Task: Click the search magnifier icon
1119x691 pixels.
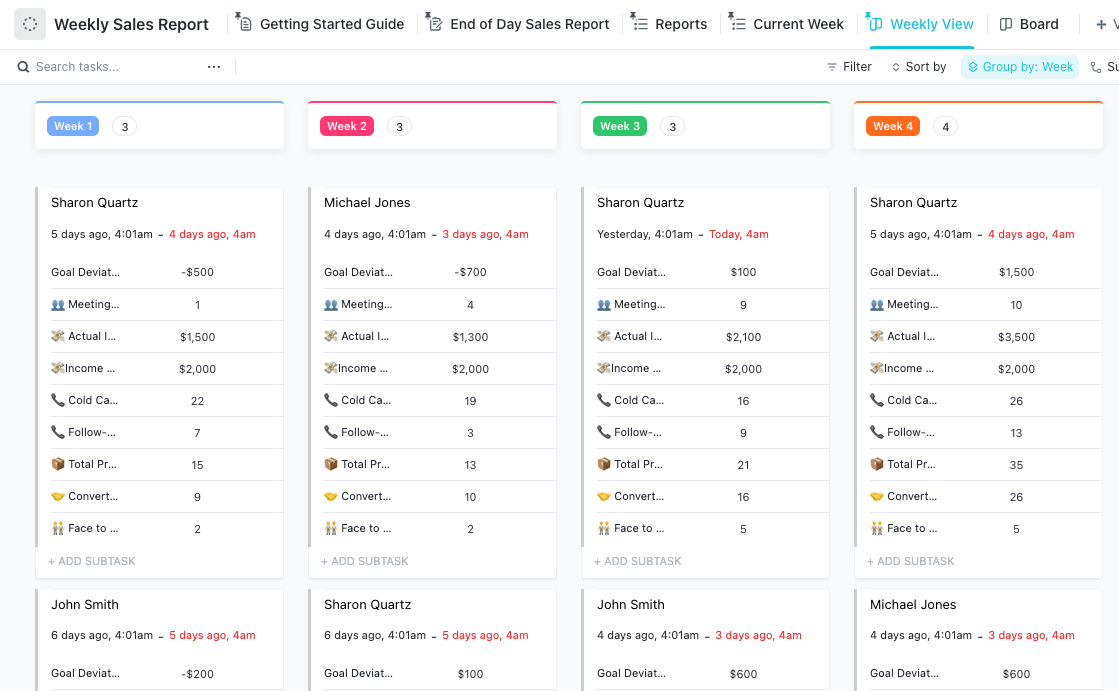Action: [x=23, y=67]
